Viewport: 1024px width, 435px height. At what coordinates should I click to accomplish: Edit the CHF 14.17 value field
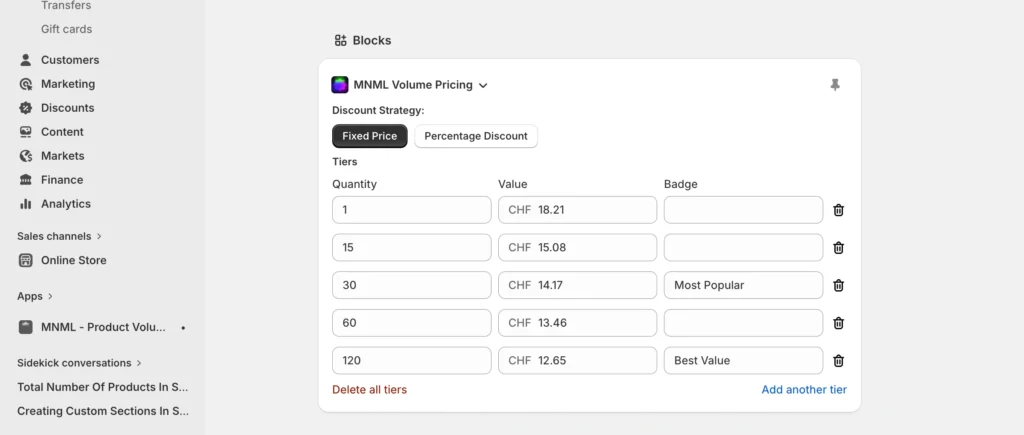coord(577,285)
